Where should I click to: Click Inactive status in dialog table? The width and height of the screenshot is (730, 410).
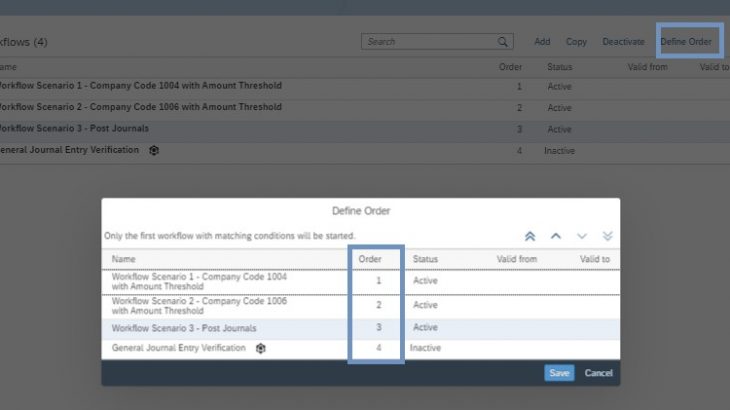(x=425, y=348)
